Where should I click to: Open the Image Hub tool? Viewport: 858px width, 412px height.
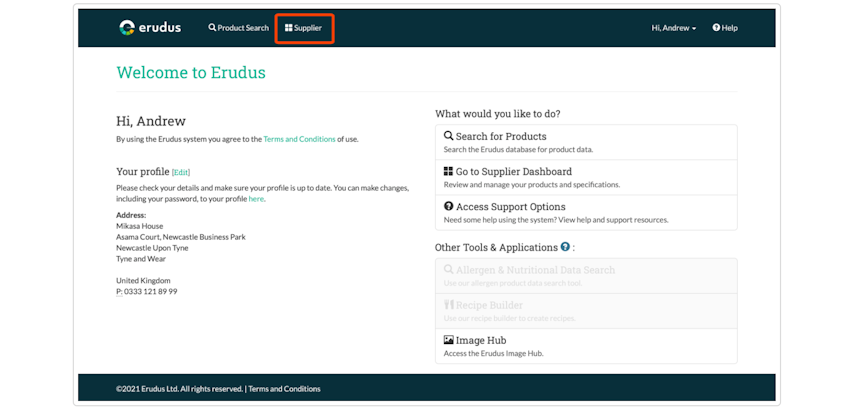586,346
